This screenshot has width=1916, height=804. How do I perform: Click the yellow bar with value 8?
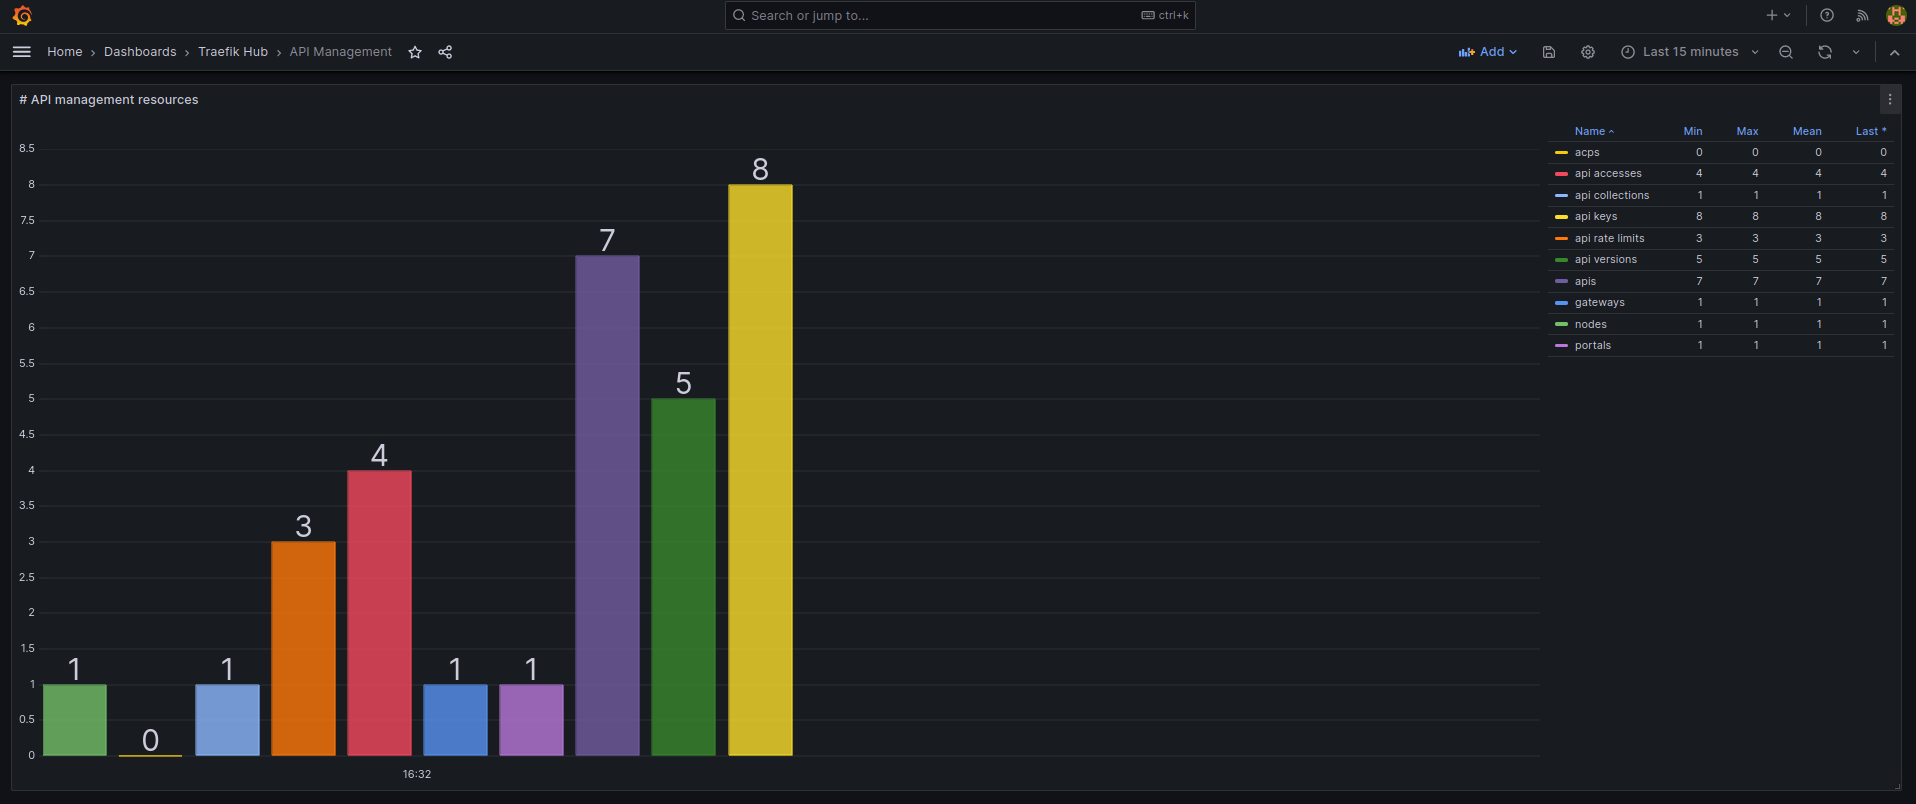[760, 470]
